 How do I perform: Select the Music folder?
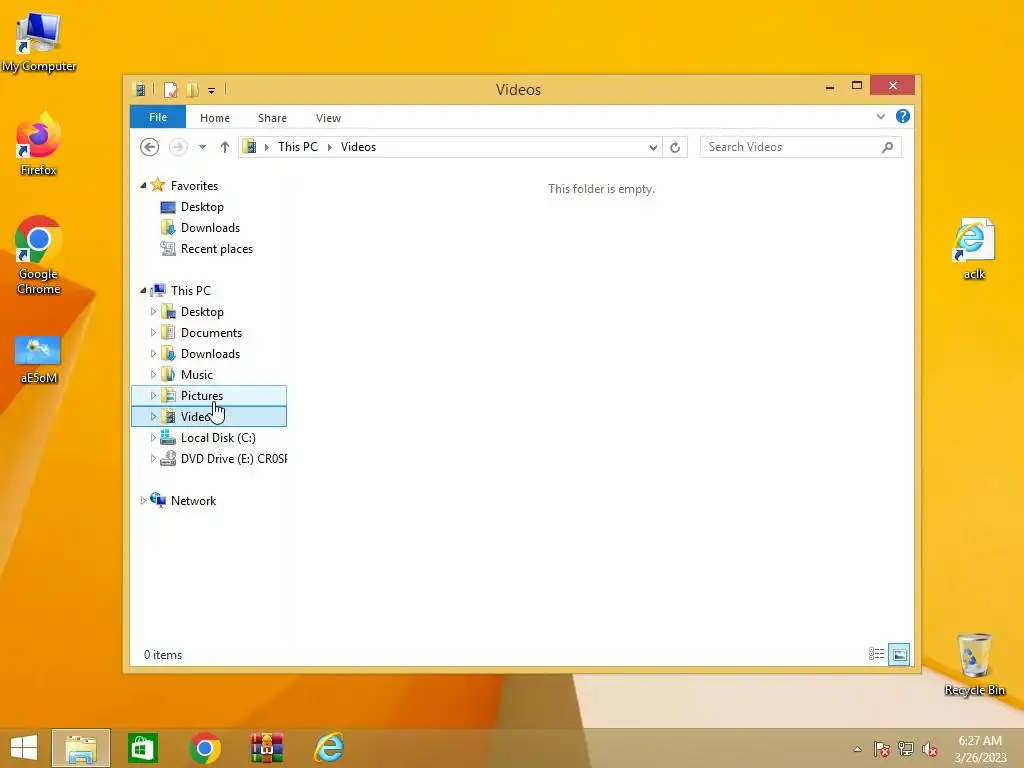197,375
